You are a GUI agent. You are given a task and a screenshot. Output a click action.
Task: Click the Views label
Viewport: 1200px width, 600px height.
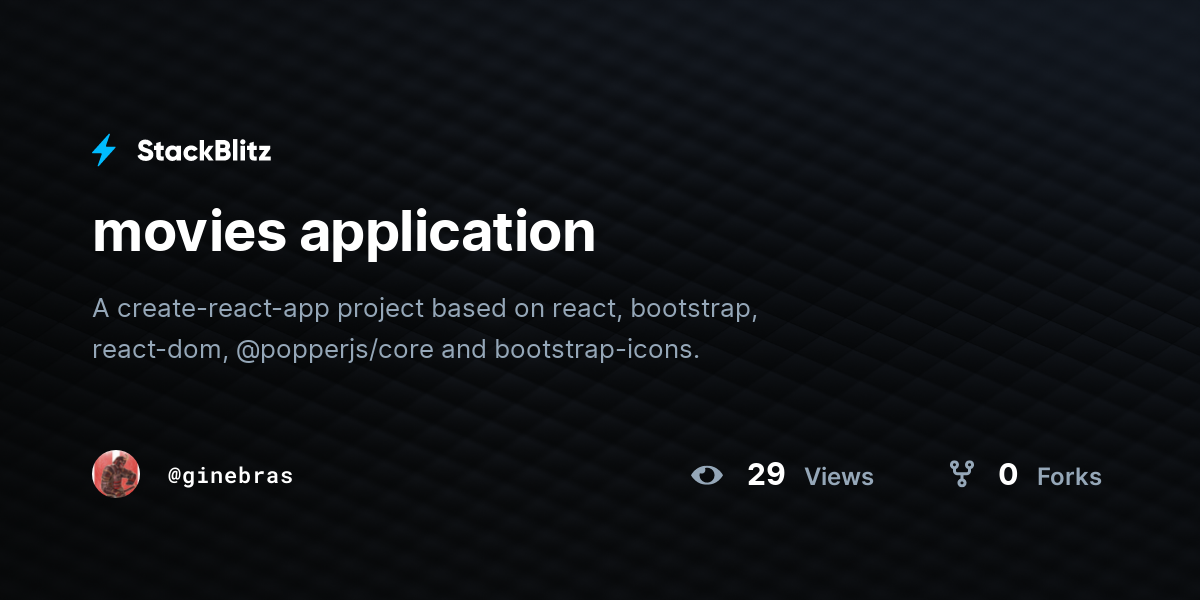(839, 477)
